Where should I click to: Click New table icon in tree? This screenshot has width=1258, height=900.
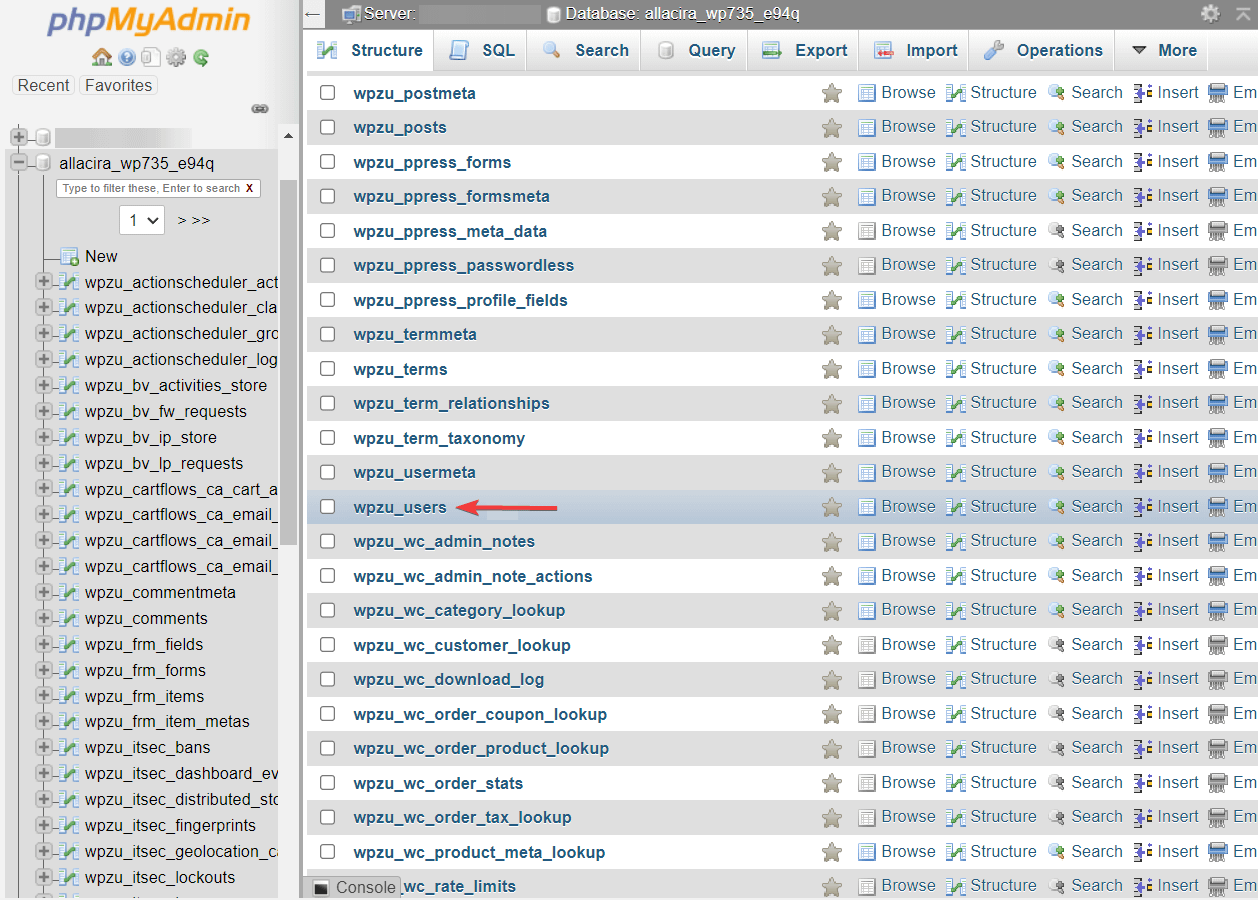click(x=69, y=257)
